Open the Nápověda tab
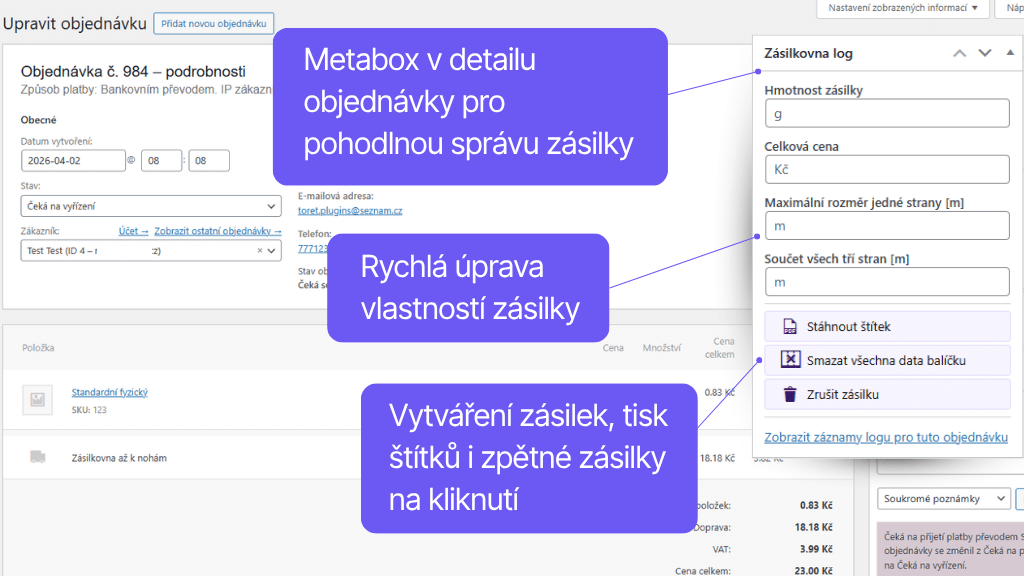The image size is (1024, 576). (x=1014, y=10)
